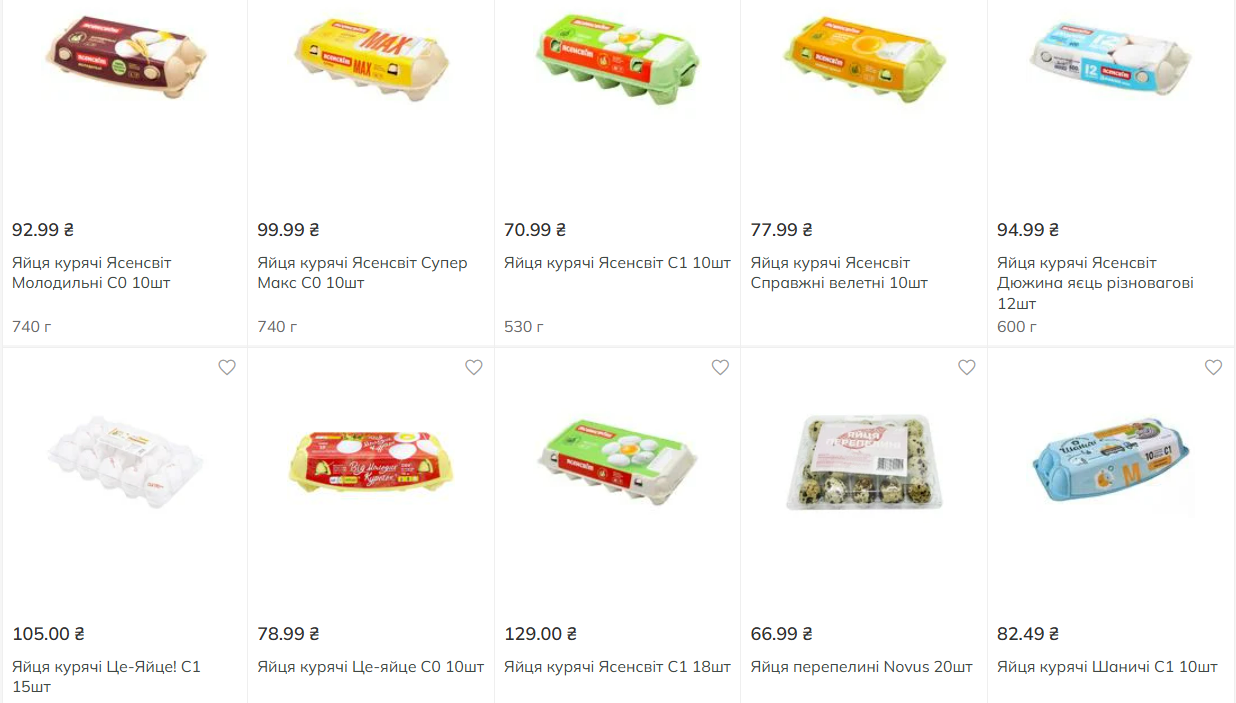
Task: Open link Яйця курячі Ясенсвіт Молодильні С0
Action: (92, 273)
